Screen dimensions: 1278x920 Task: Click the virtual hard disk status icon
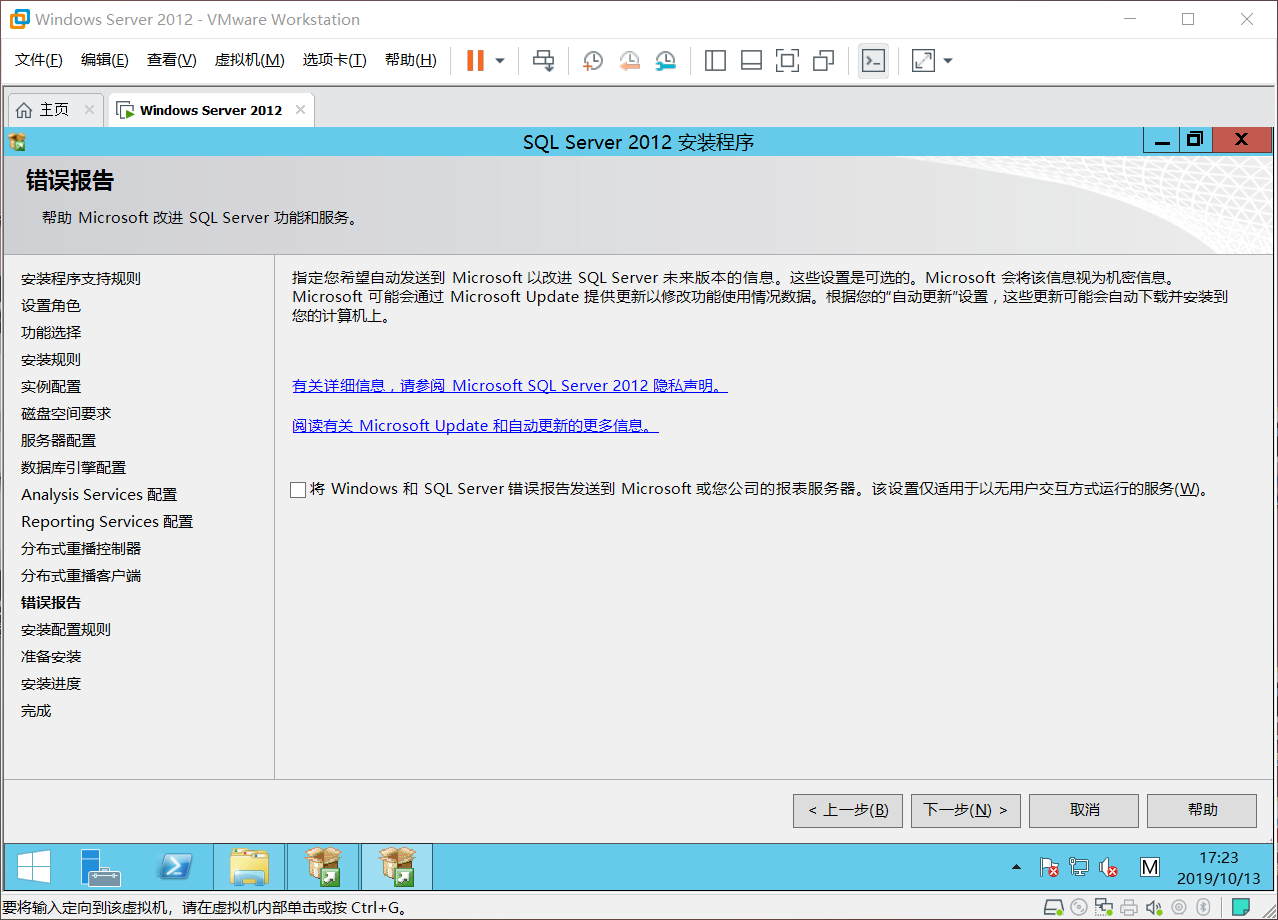point(1054,907)
